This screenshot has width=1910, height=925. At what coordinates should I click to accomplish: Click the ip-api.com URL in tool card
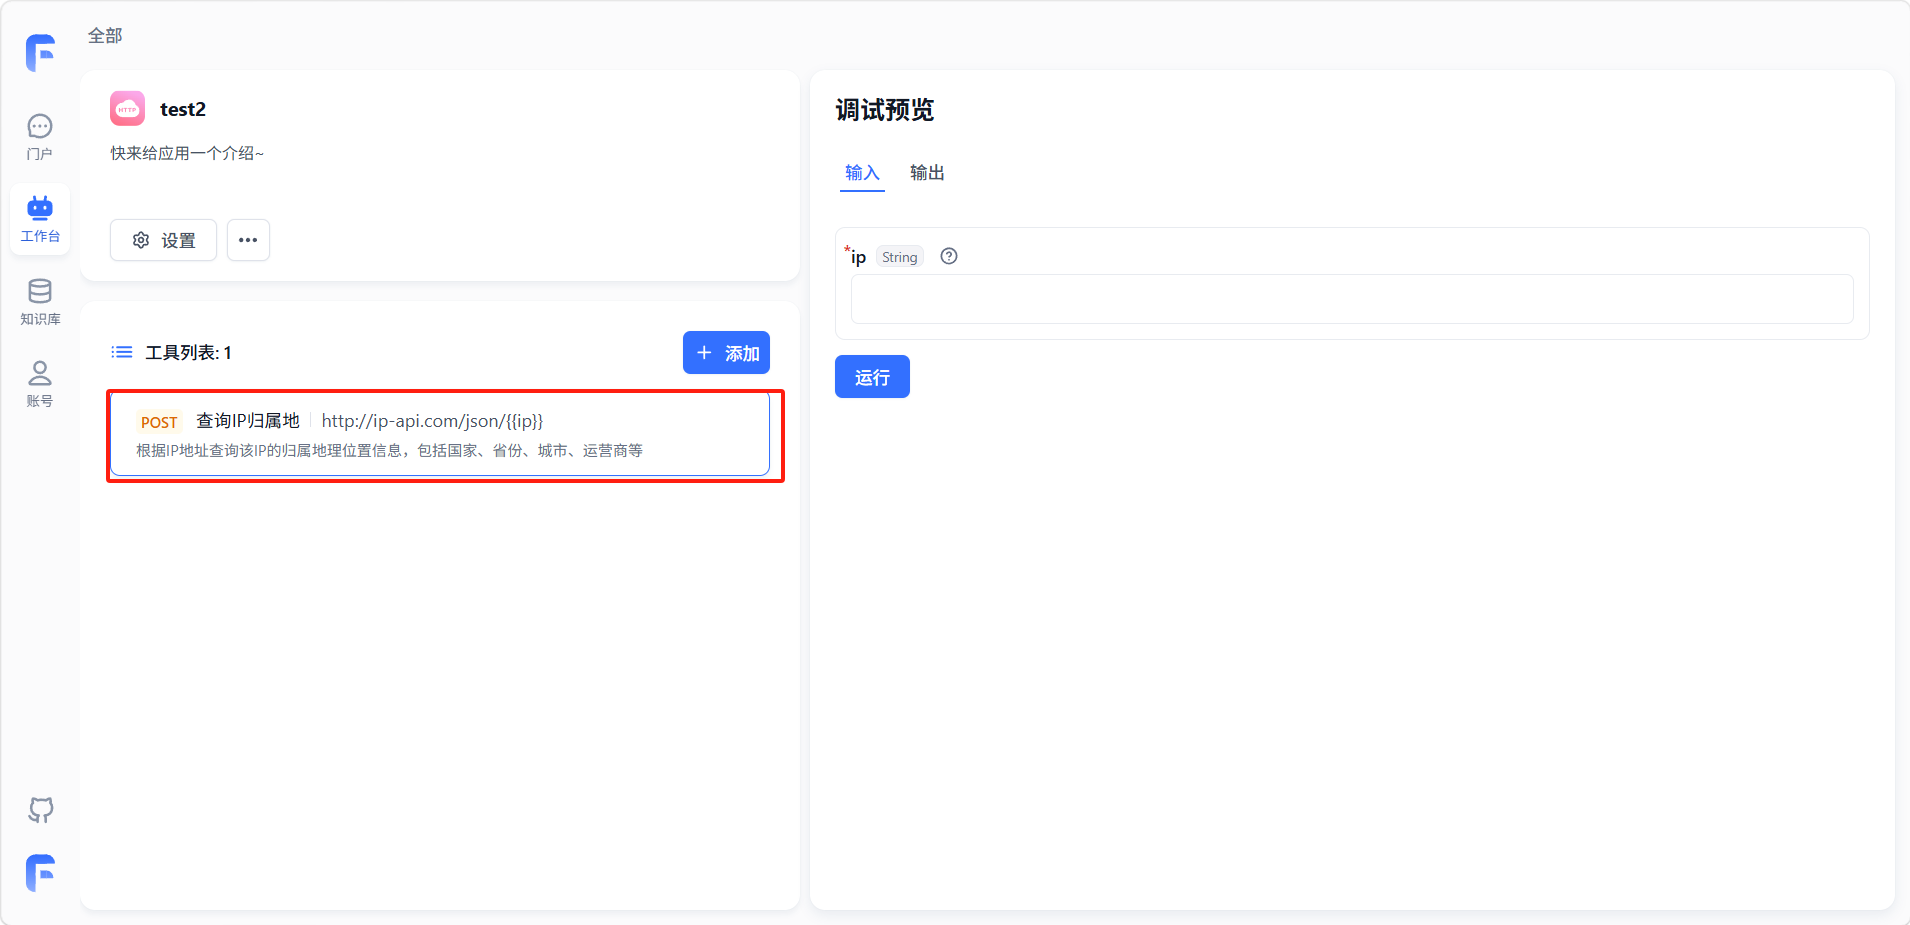coord(432,421)
